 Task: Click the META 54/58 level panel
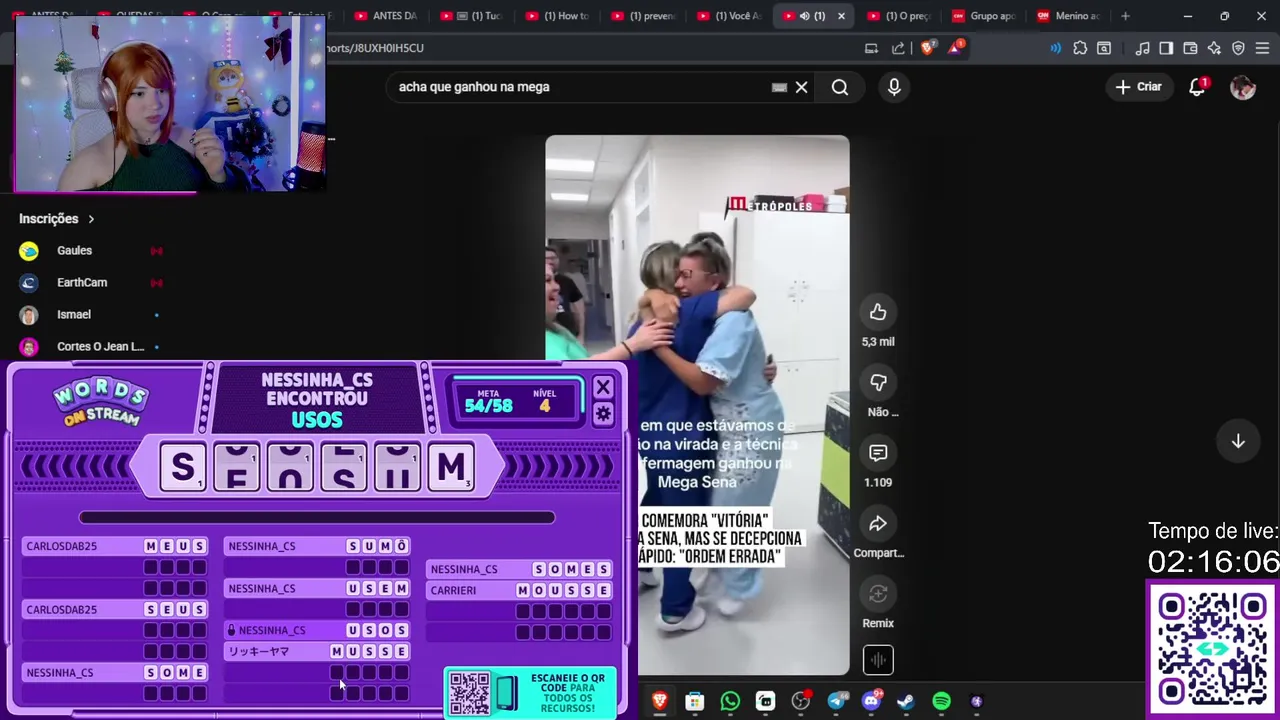[x=518, y=400]
